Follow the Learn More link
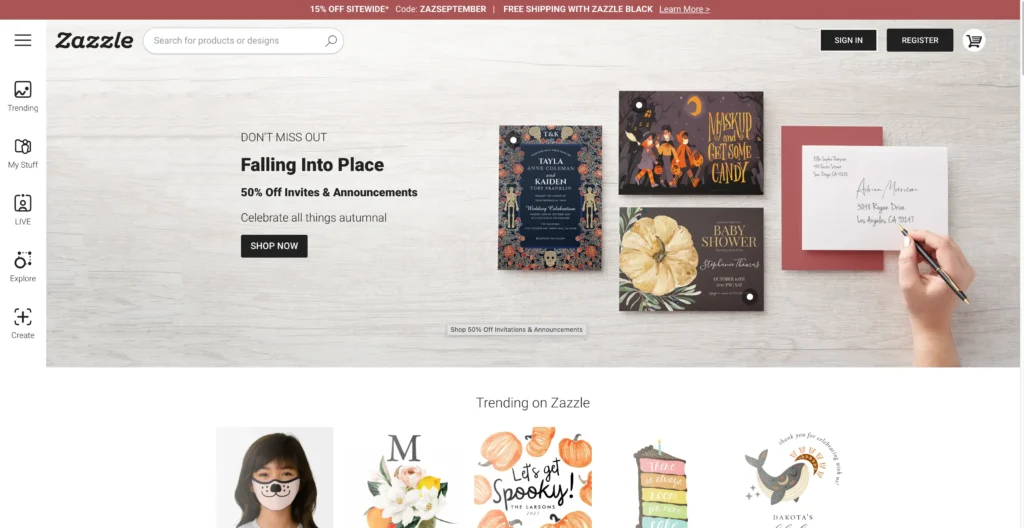Screen dimensions: 1024x528 pos(684,9)
